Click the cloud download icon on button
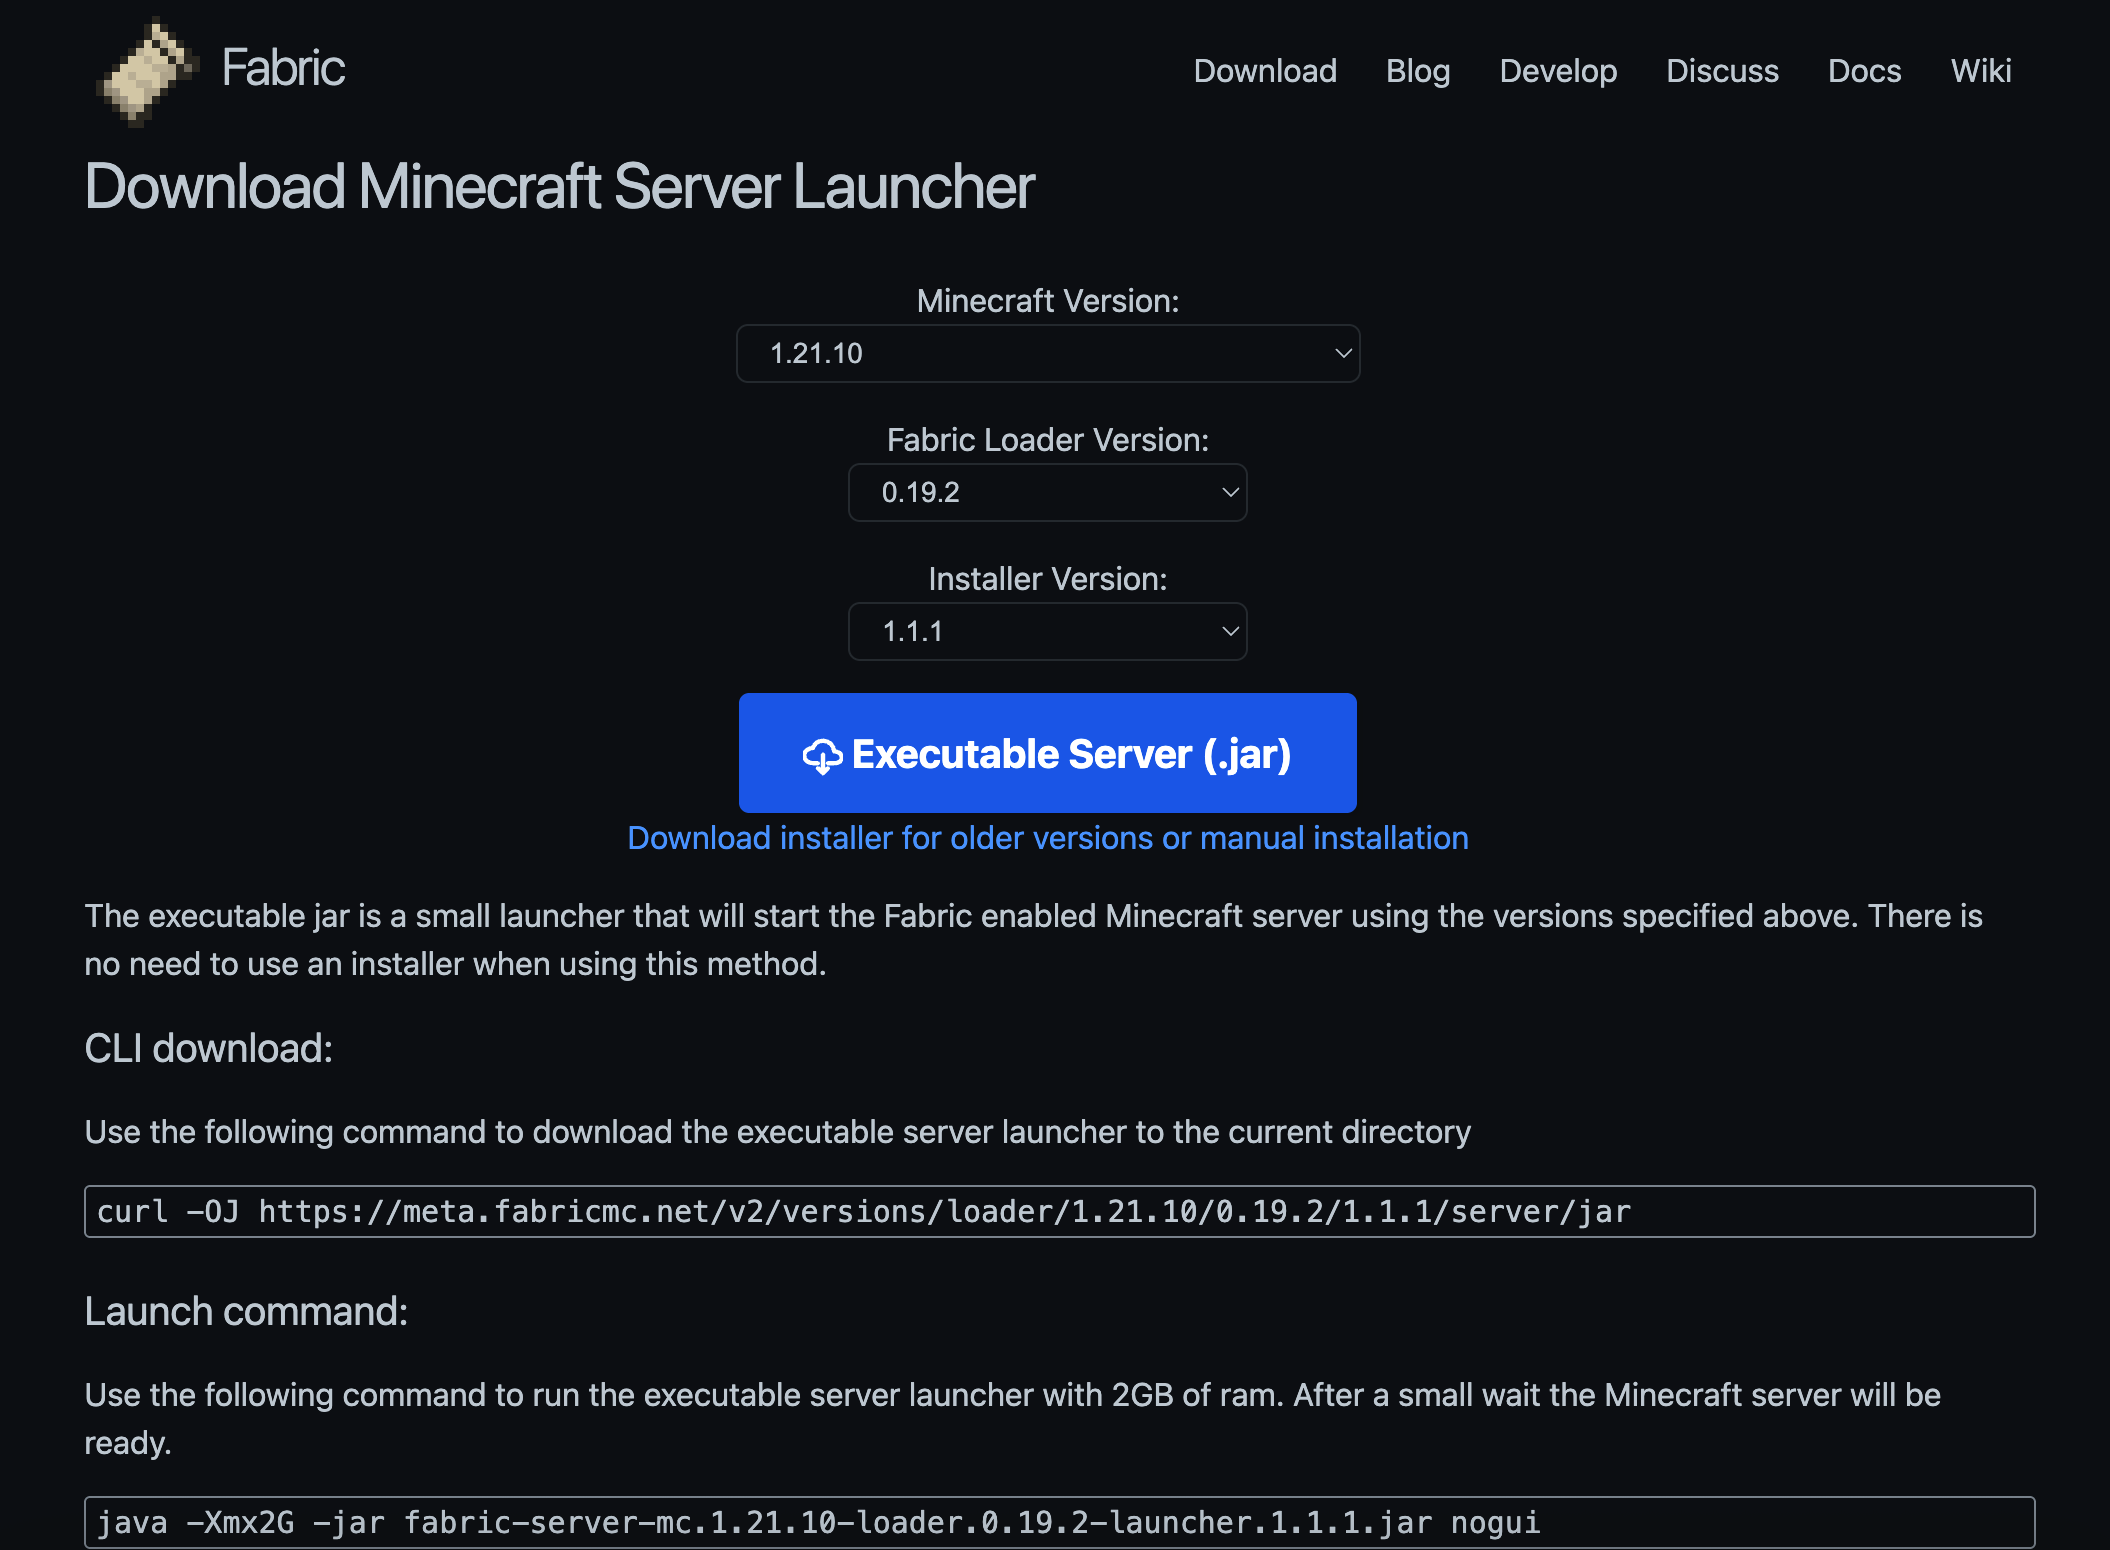The height and width of the screenshot is (1550, 2110). 822,756
